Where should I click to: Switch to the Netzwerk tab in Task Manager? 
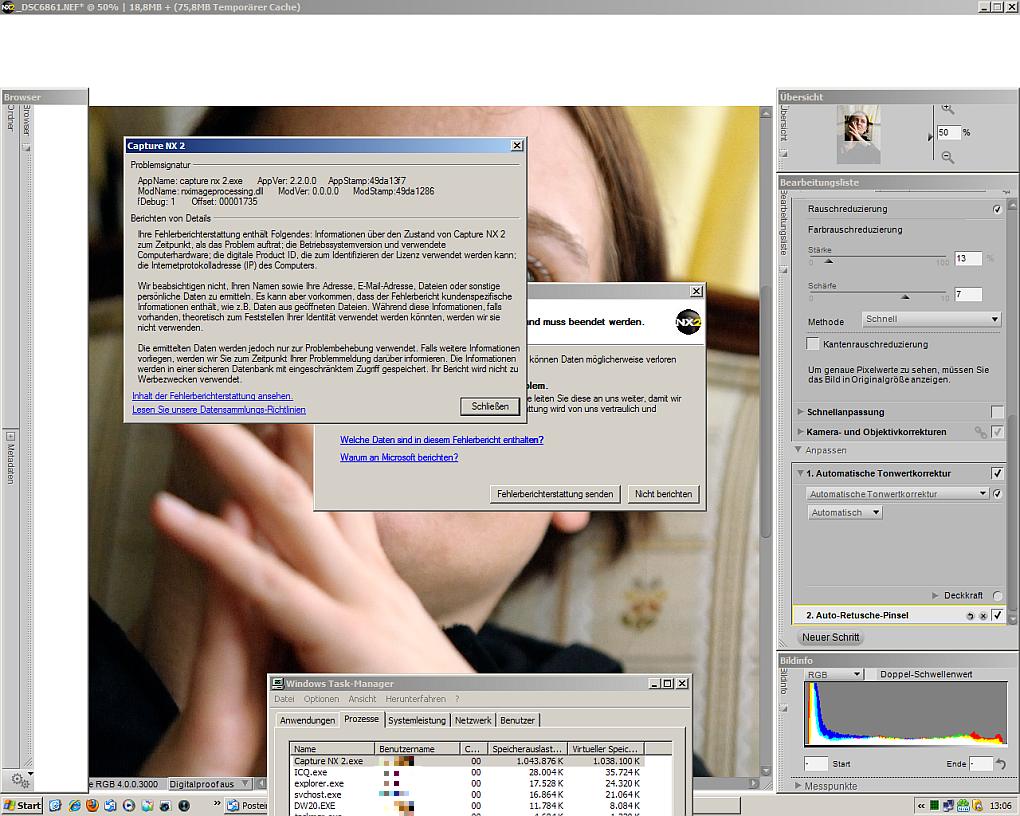(x=473, y=720)
